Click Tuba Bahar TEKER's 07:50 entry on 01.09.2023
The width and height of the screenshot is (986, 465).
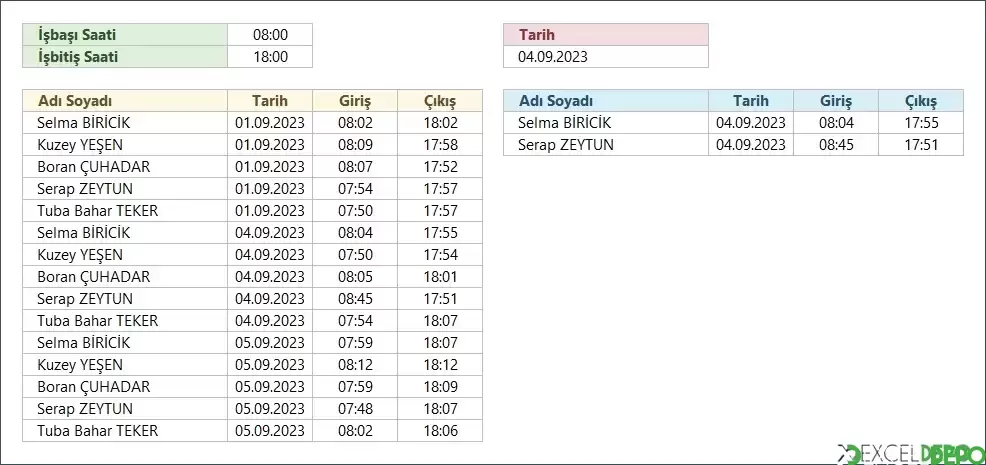[x=355, y=211]
